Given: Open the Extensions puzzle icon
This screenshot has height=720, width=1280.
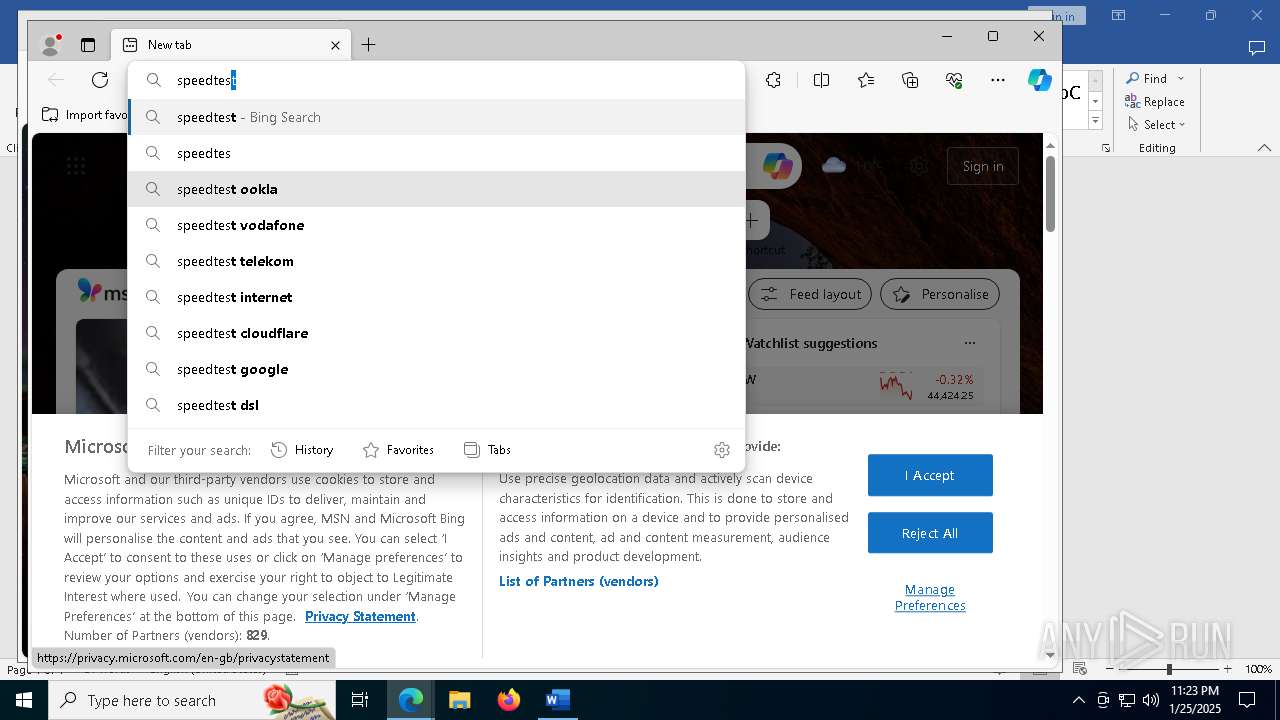Looking at the screenshot, I should click(773, 80).
